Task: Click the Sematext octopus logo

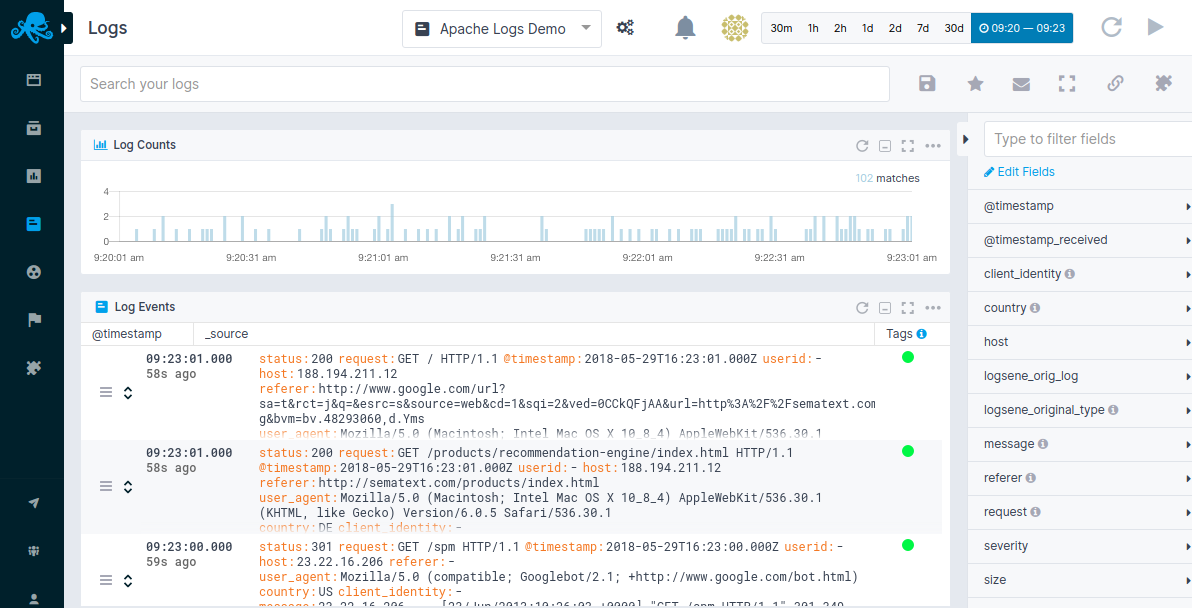Action: (32, 28)
